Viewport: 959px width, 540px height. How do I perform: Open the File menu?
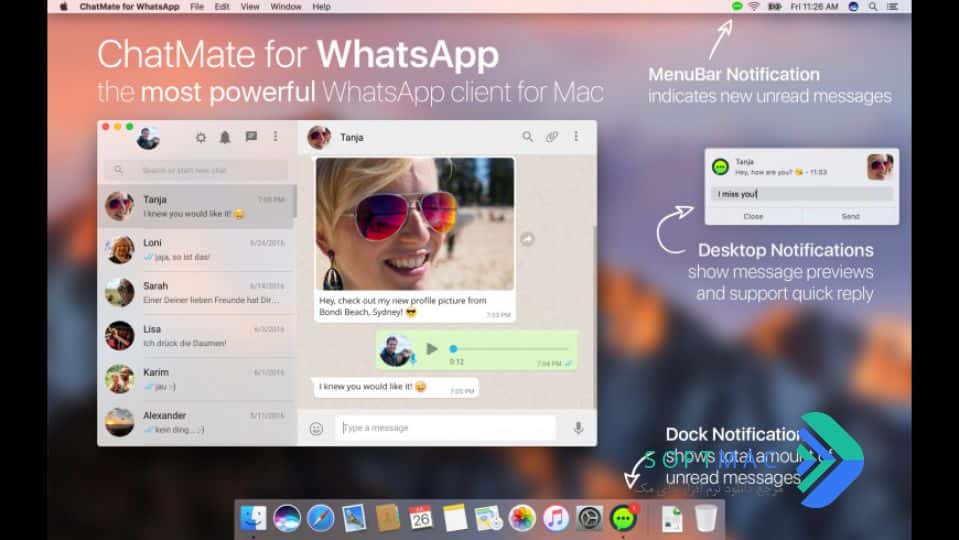197,7
